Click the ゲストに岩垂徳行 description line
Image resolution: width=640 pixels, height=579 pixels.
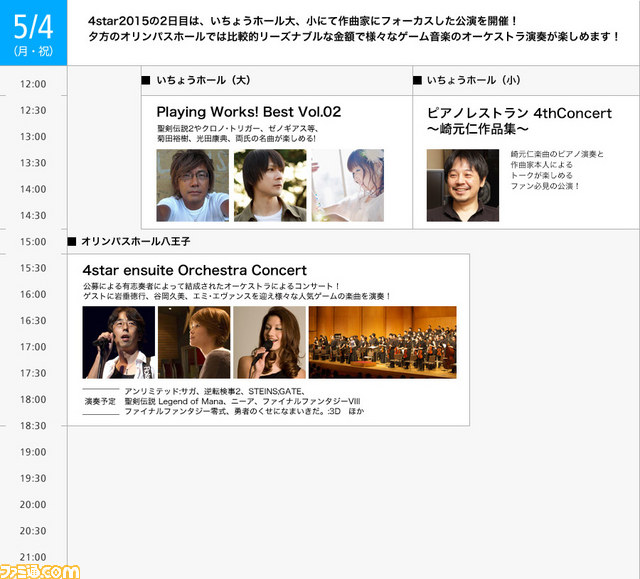coord(237,296)
